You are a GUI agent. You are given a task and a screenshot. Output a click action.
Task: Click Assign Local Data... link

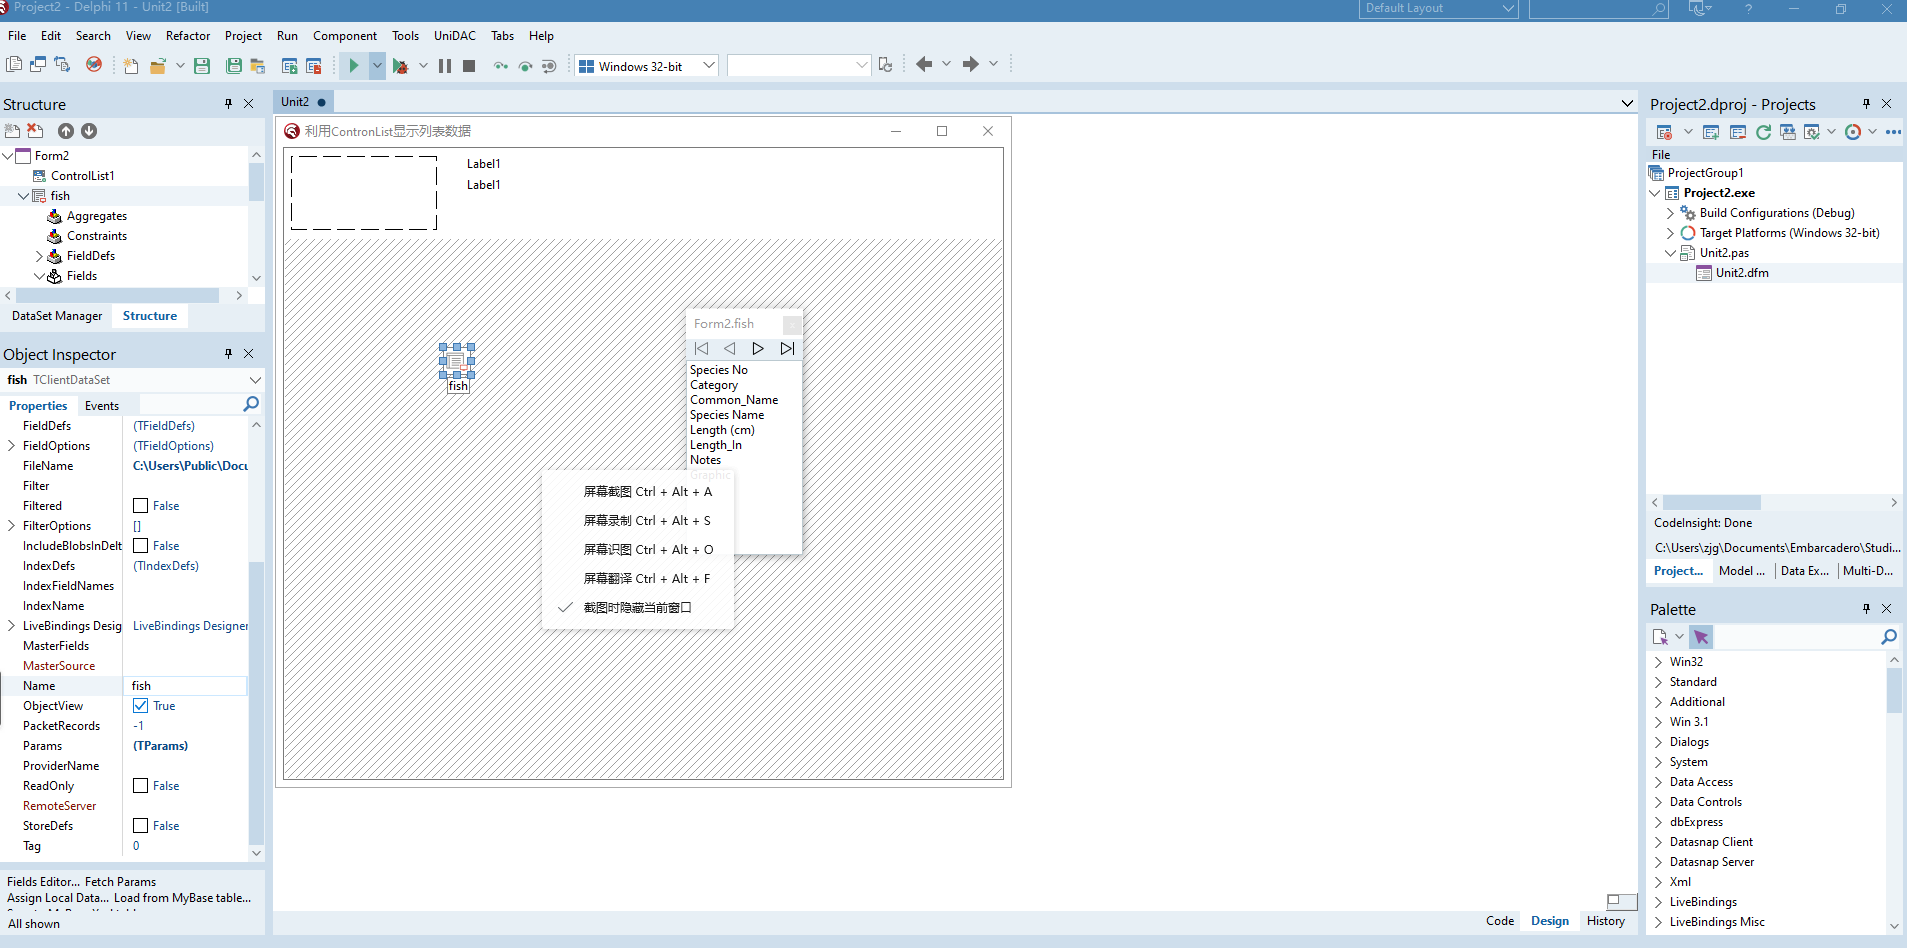pos(58,898)
